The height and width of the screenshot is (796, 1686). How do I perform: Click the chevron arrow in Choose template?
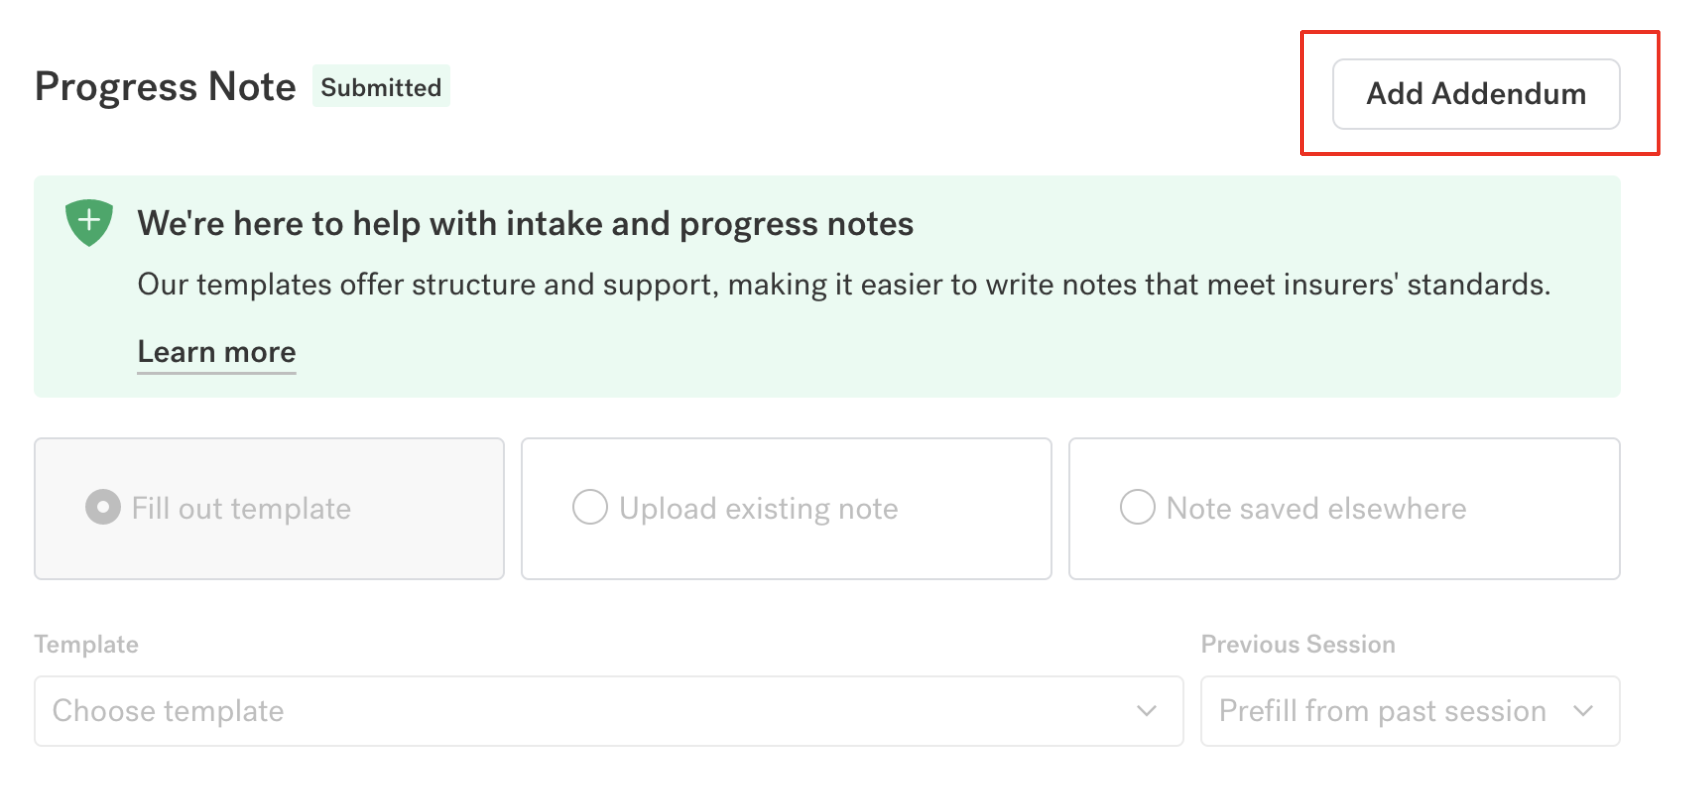point(1146,711)
